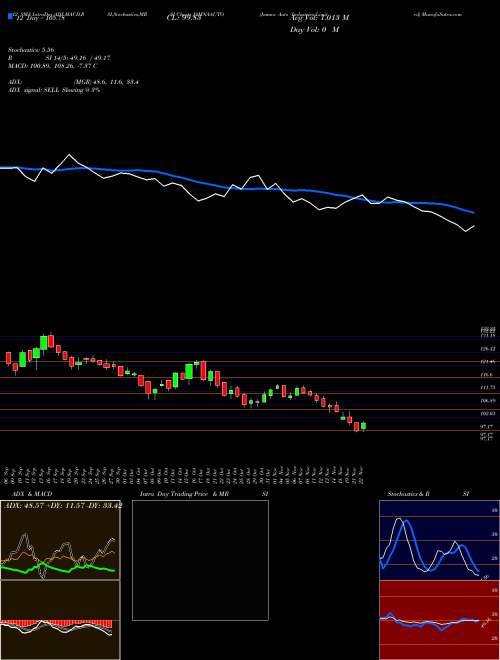This screenshot has height=660, width=500.
Task: Click the large green candle in mid-October
Action: coord(189,371)
